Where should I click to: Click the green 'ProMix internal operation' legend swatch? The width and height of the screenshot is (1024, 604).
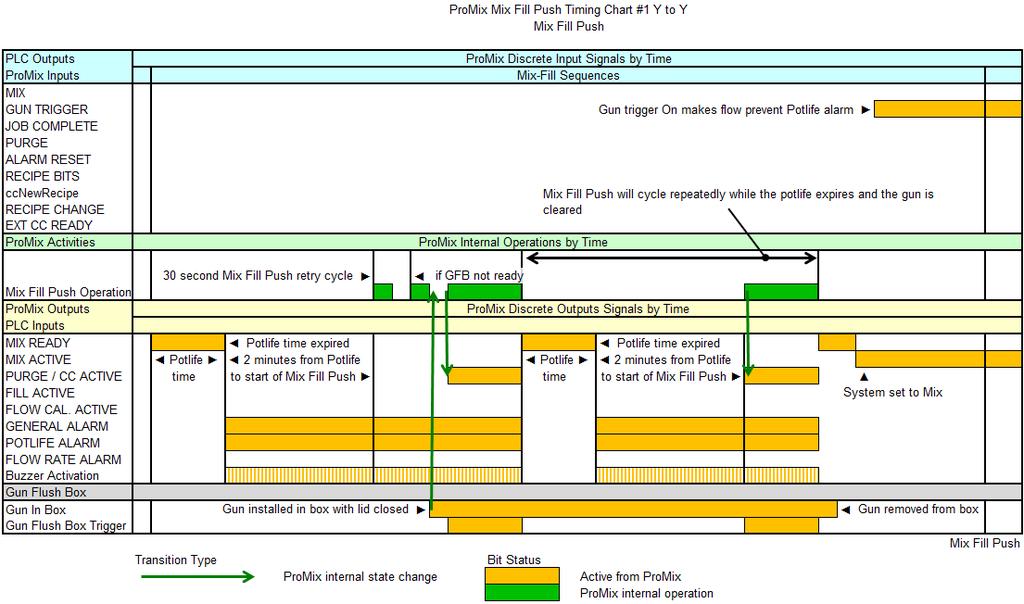pyautogui.click(x=522, y=592)
